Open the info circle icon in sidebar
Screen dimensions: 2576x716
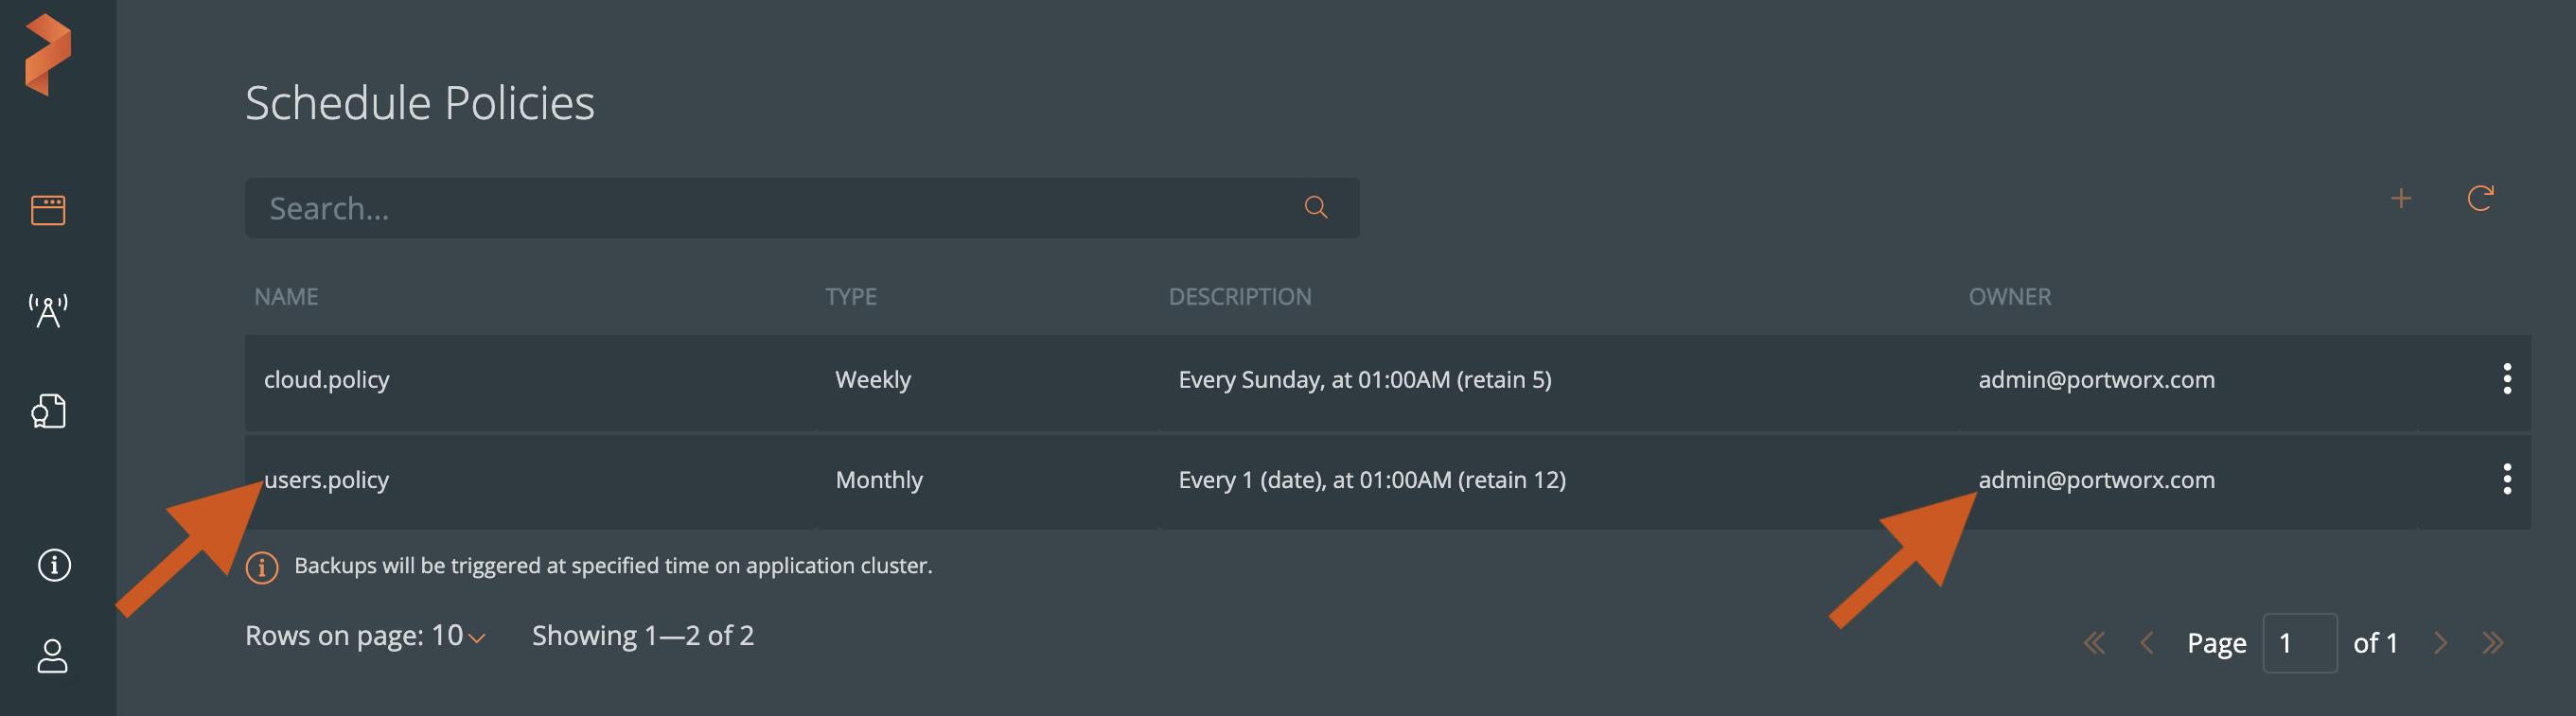pyautogui.click(x=54, y=565)
